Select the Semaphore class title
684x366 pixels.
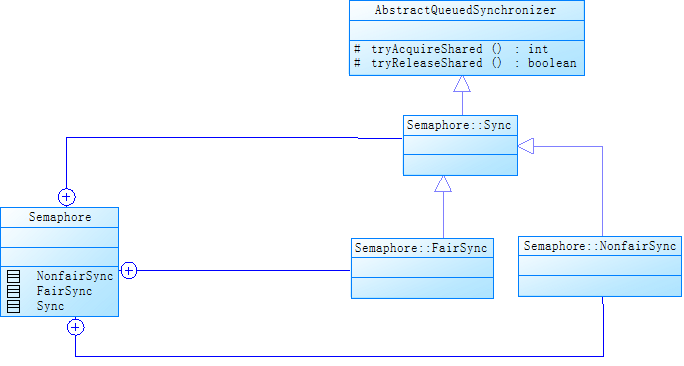60,217
